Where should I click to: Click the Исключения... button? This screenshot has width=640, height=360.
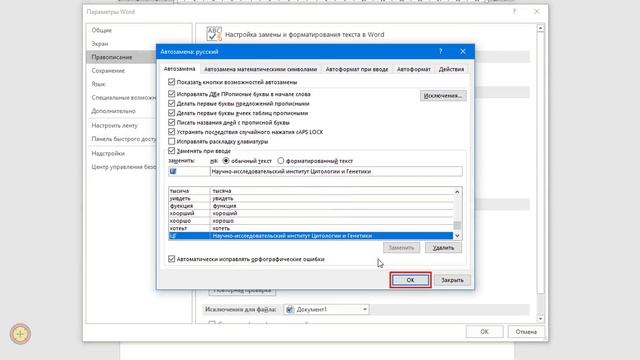click(x=443, y=96)
